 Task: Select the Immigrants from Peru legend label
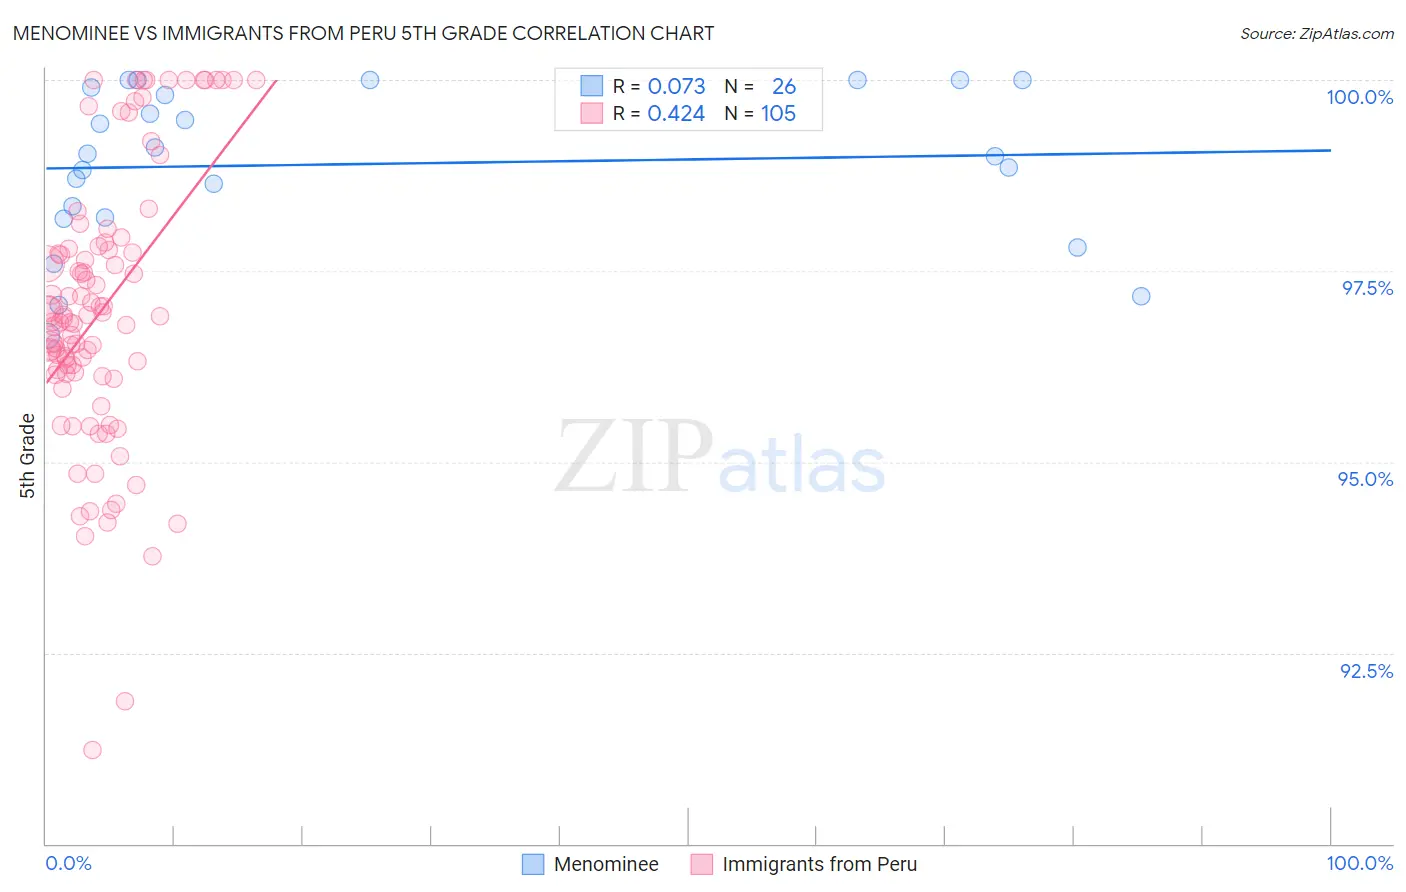pos(819,864)
